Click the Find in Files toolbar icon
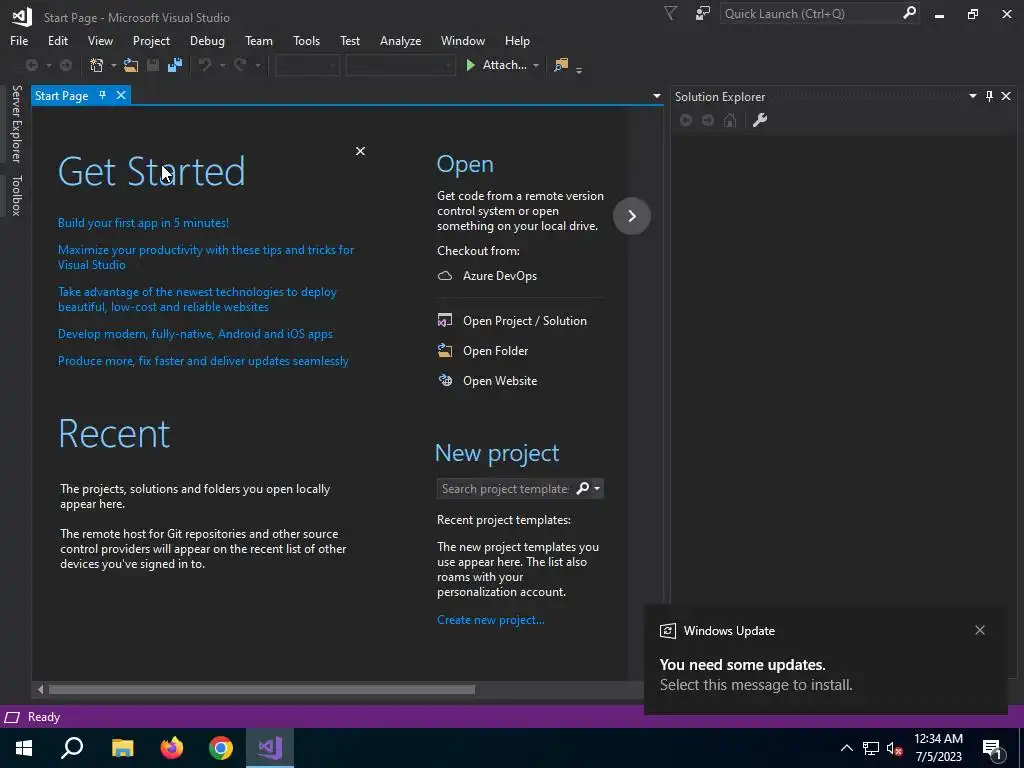This screenshot has width=1024, height=768. pyautogui.click(x=561, y=65)
